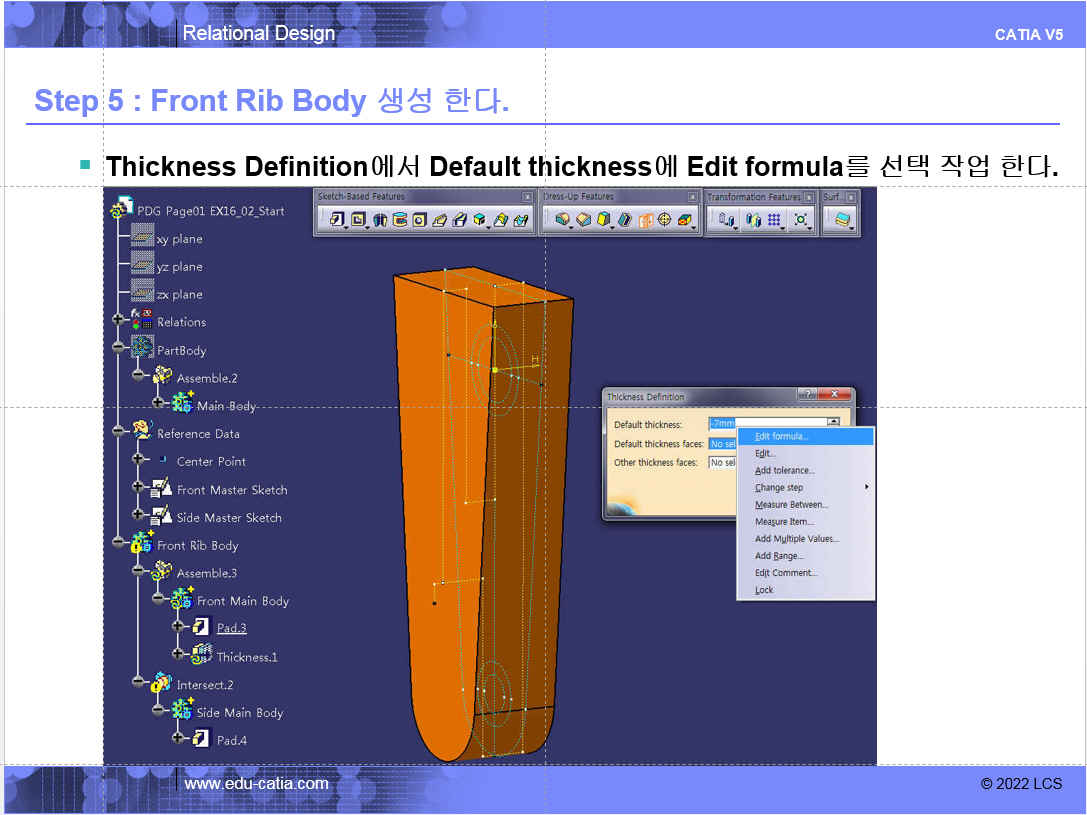This screenshot has height=815, width=1087.
Task: Choose Edit formula... from context menu
Action: click(781, 436)
